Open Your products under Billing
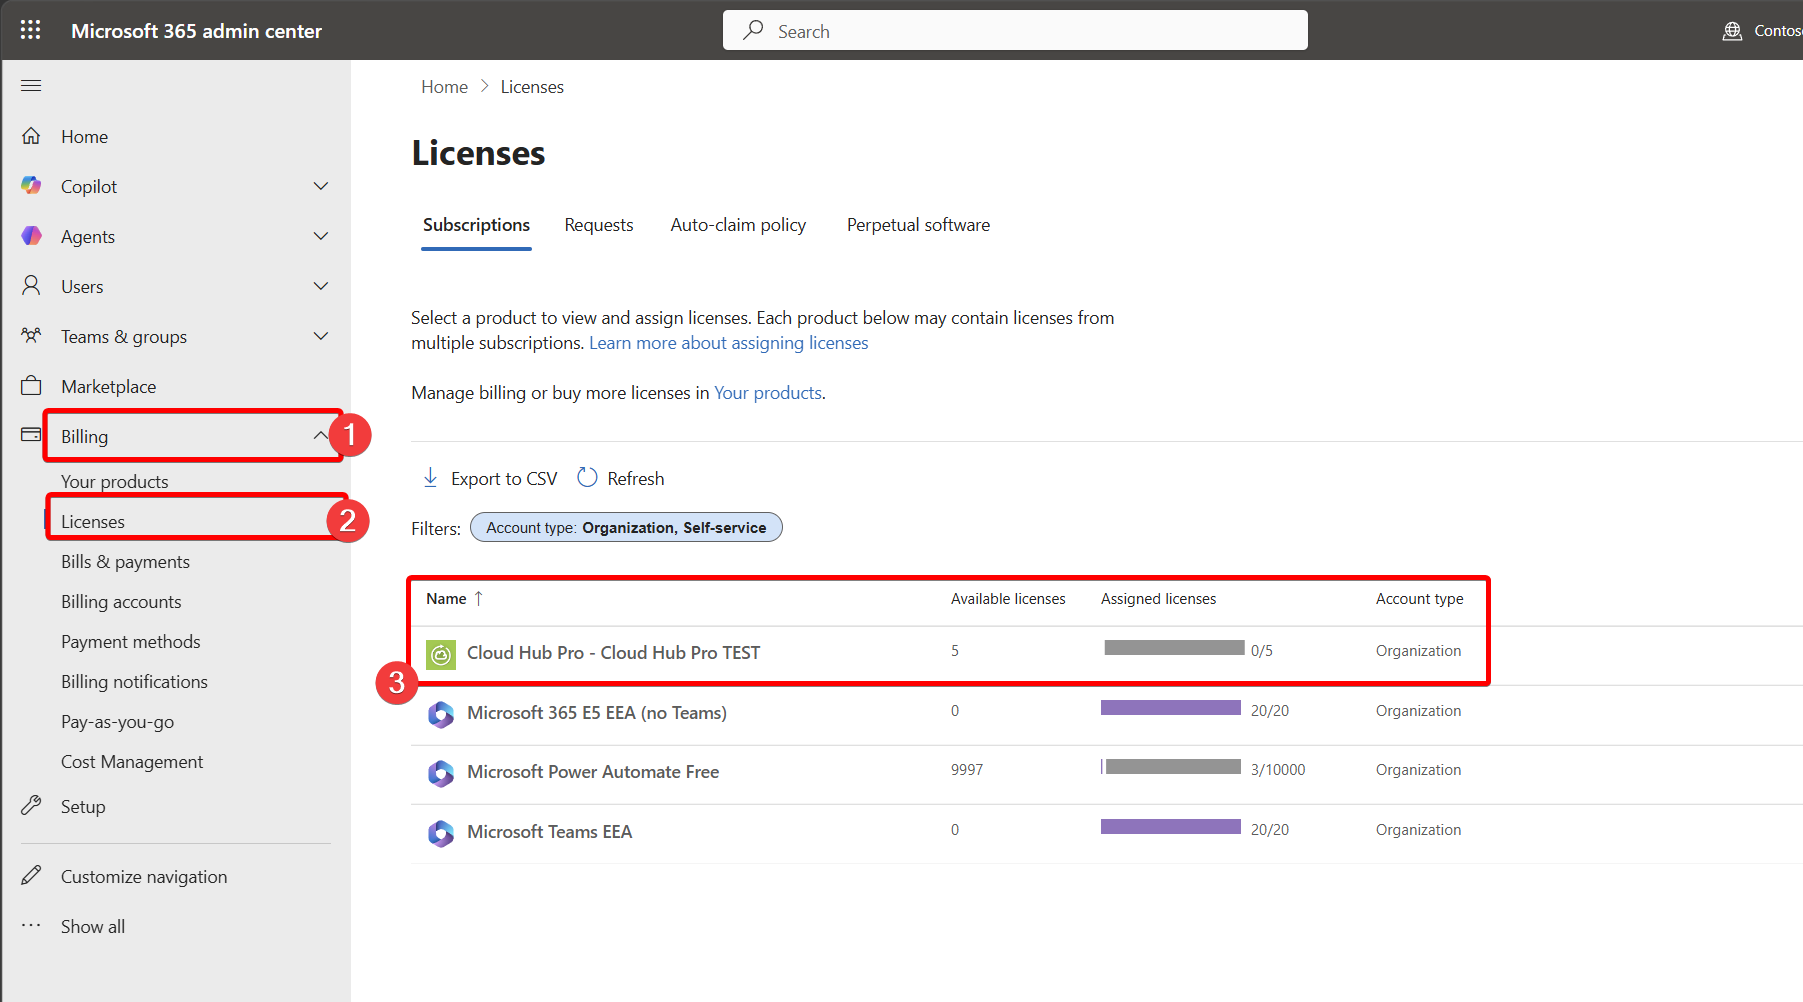This screenshot has width=1803, height=1002. tap(115, 481)
